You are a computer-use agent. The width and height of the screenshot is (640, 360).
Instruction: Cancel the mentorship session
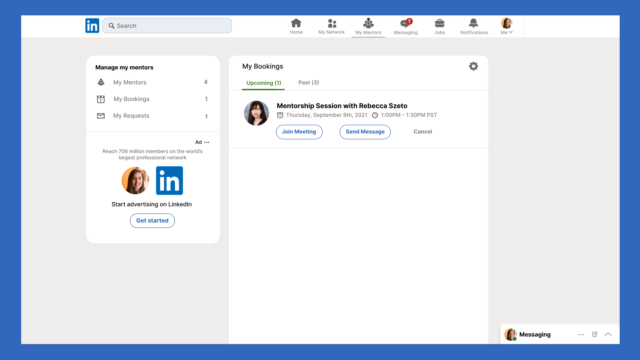pos(422,132)
